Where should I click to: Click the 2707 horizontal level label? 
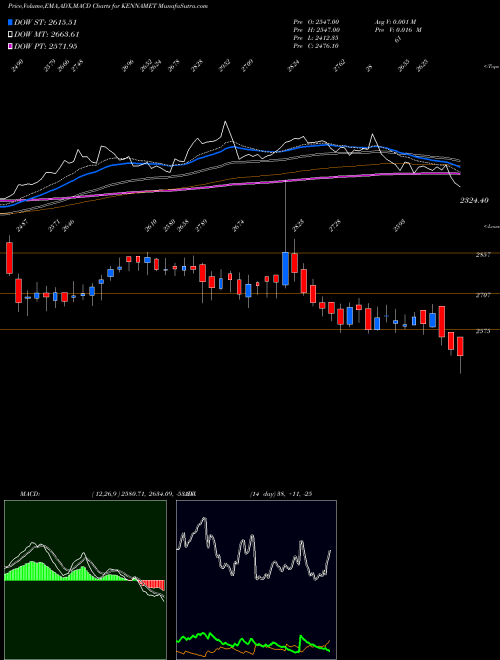click(x=483, y=295)
